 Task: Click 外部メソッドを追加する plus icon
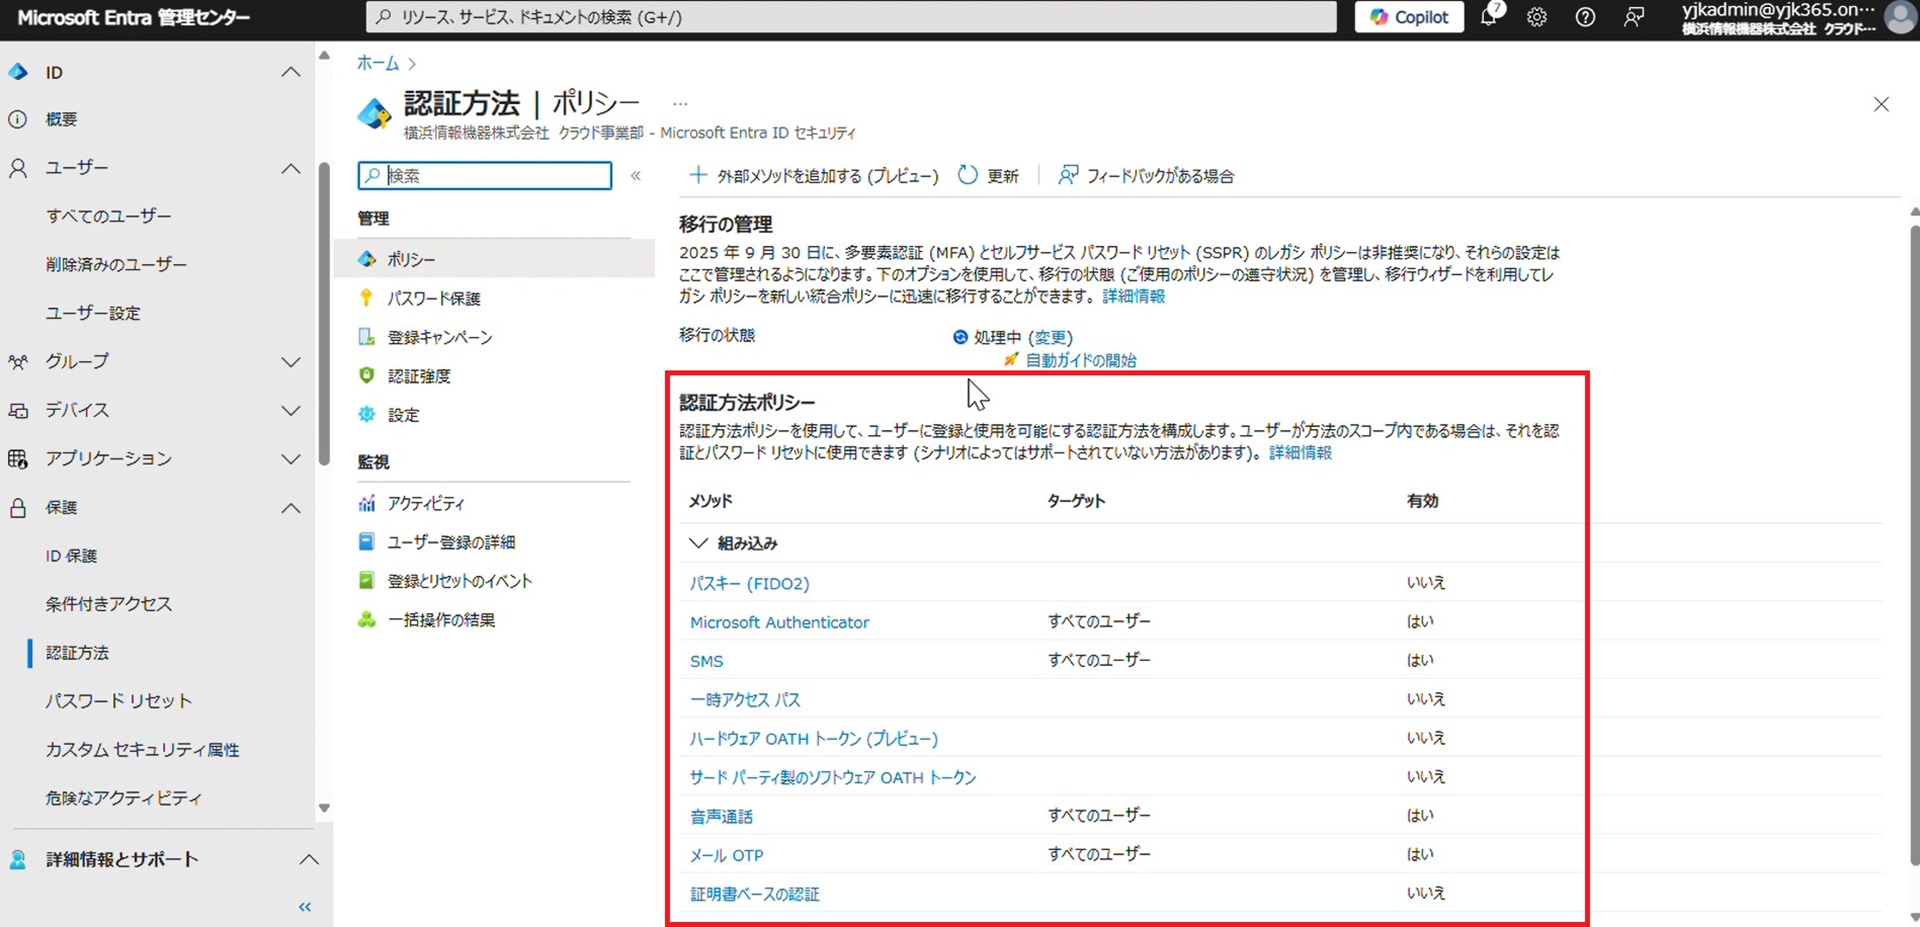click(698, 176)
